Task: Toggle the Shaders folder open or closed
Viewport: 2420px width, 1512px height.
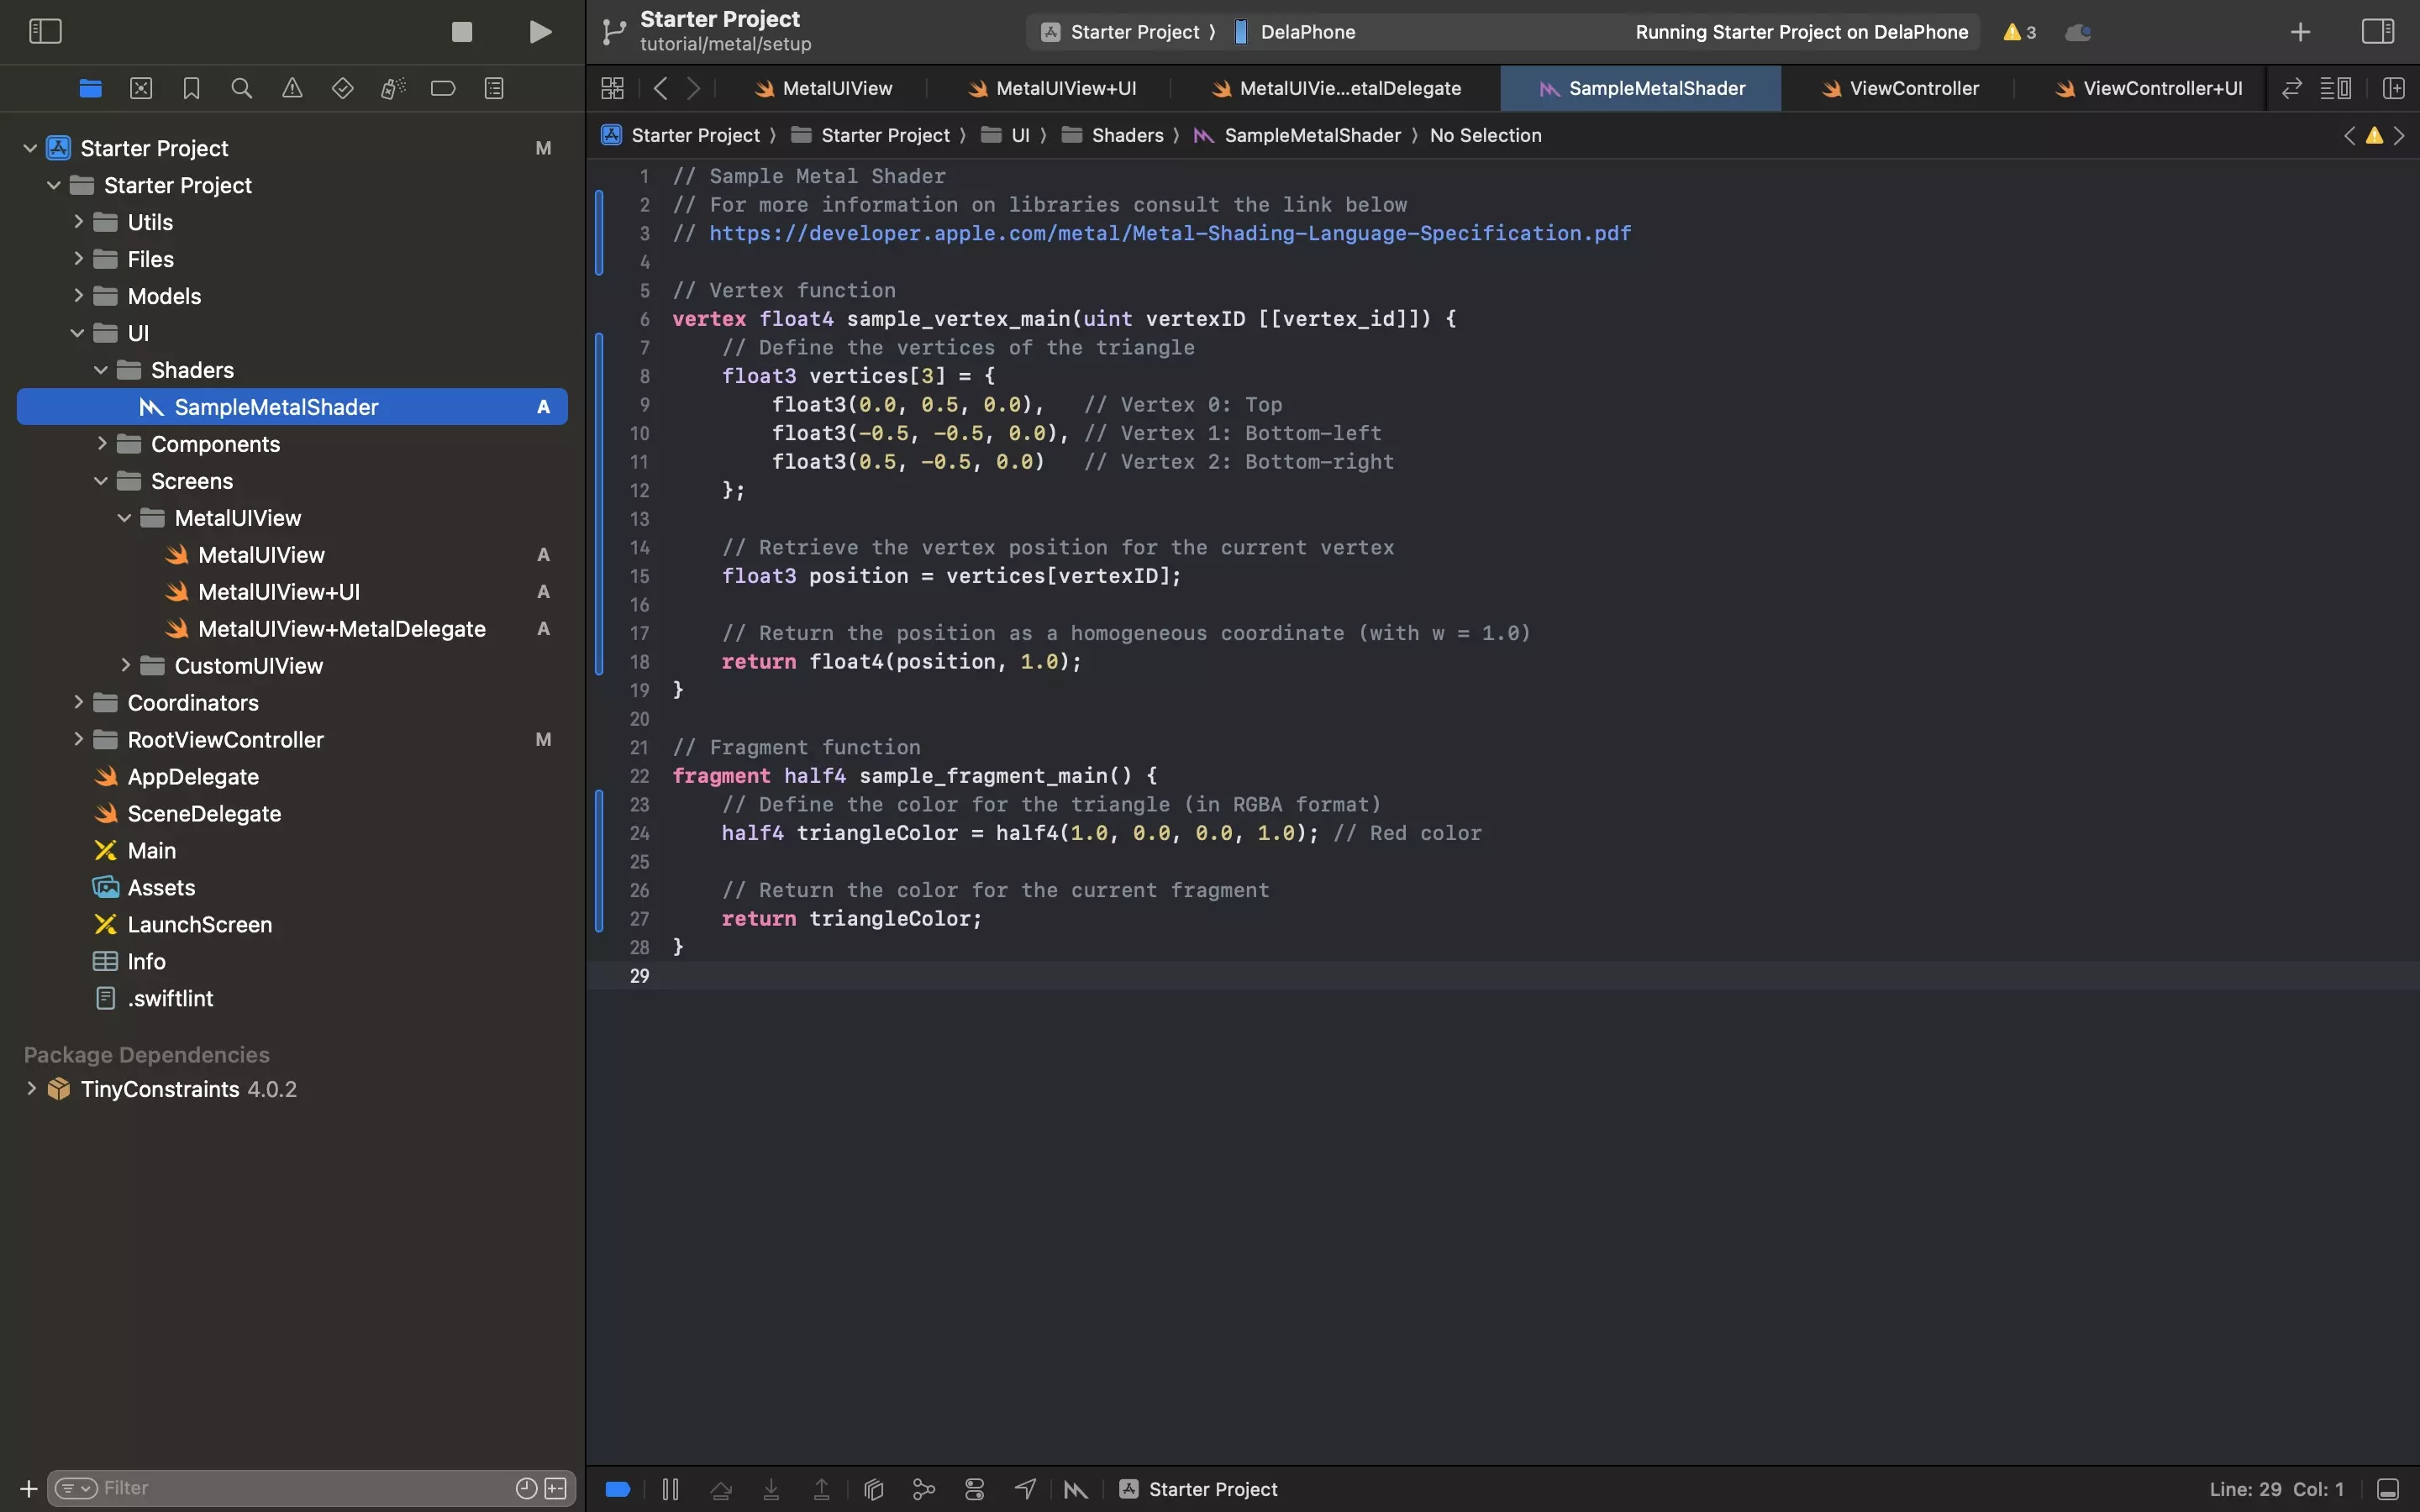Action: click(x=101, y=370)
